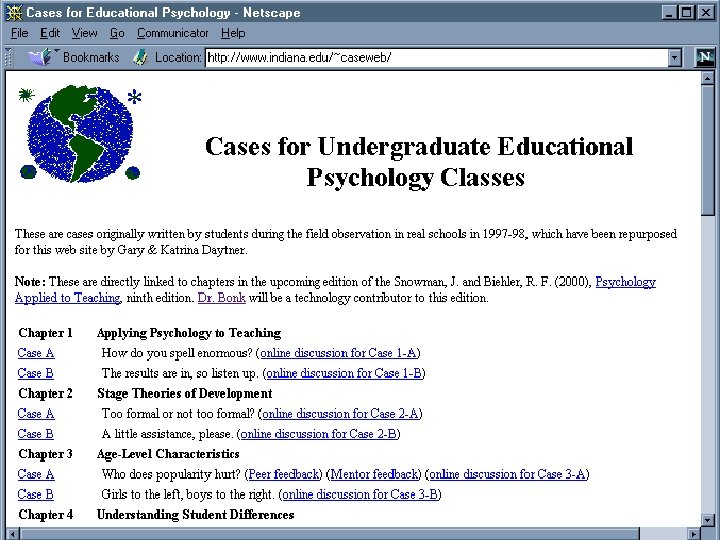Click the Bookmarks label in the toolbar

(x=91, y=57)
